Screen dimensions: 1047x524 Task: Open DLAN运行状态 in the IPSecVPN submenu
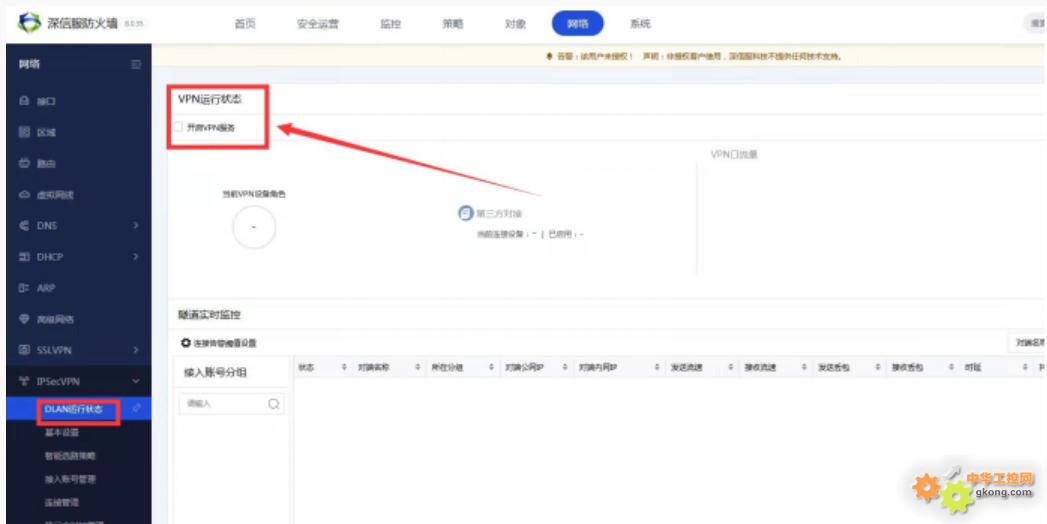[73, 409]
